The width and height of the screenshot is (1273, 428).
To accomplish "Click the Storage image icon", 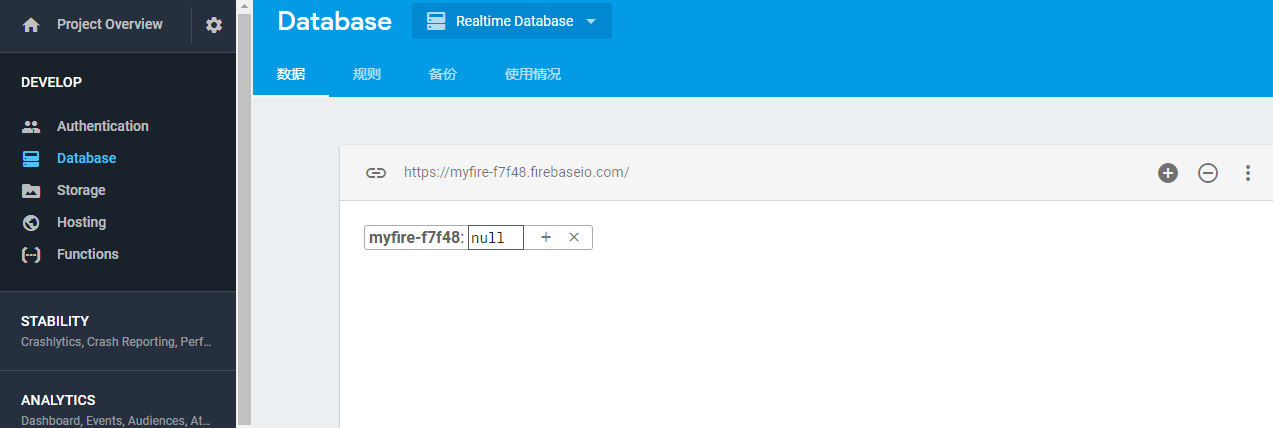I will tap(31, 190).
